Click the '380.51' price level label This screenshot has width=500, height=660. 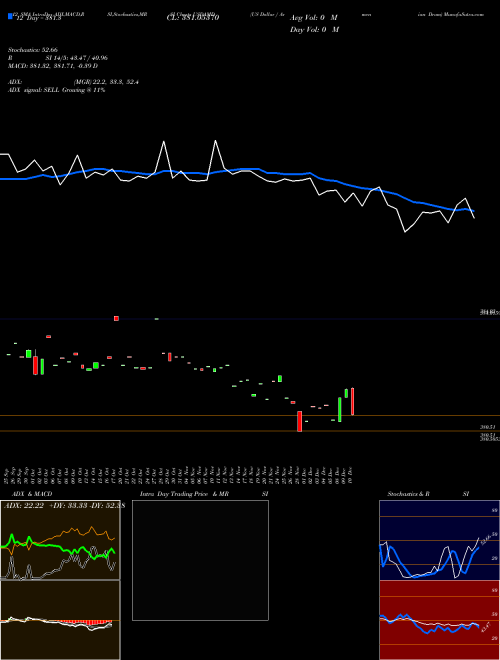coord(489,427)
